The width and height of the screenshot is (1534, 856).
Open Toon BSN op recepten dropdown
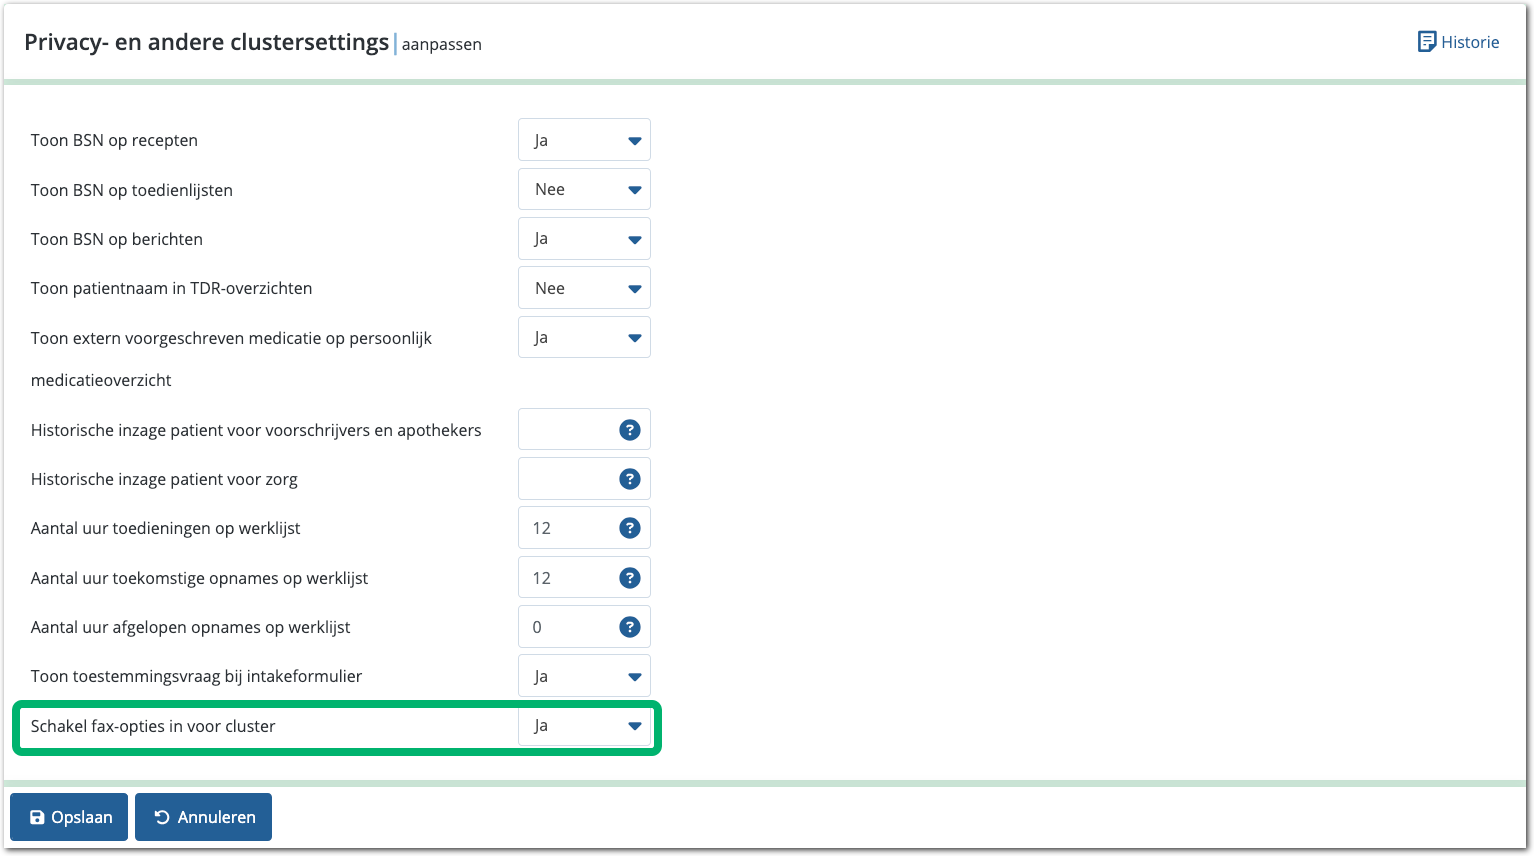[584, 140]
